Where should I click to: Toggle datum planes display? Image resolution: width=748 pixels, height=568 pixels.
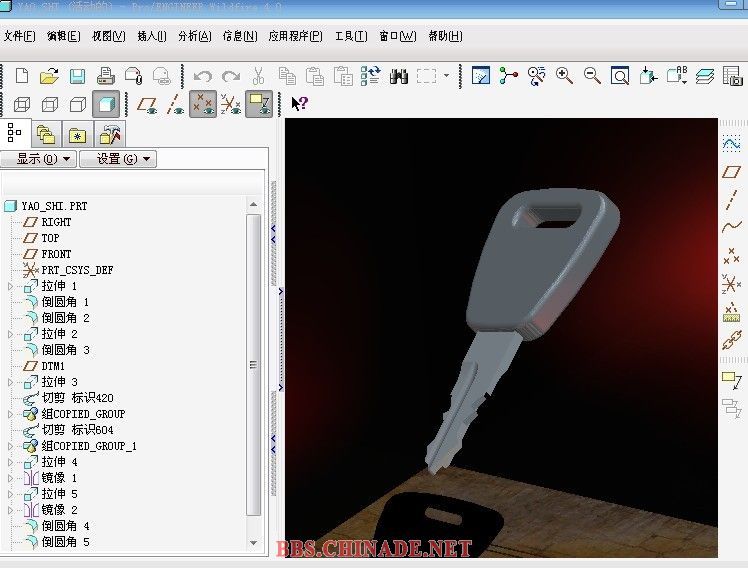(148, 104)
